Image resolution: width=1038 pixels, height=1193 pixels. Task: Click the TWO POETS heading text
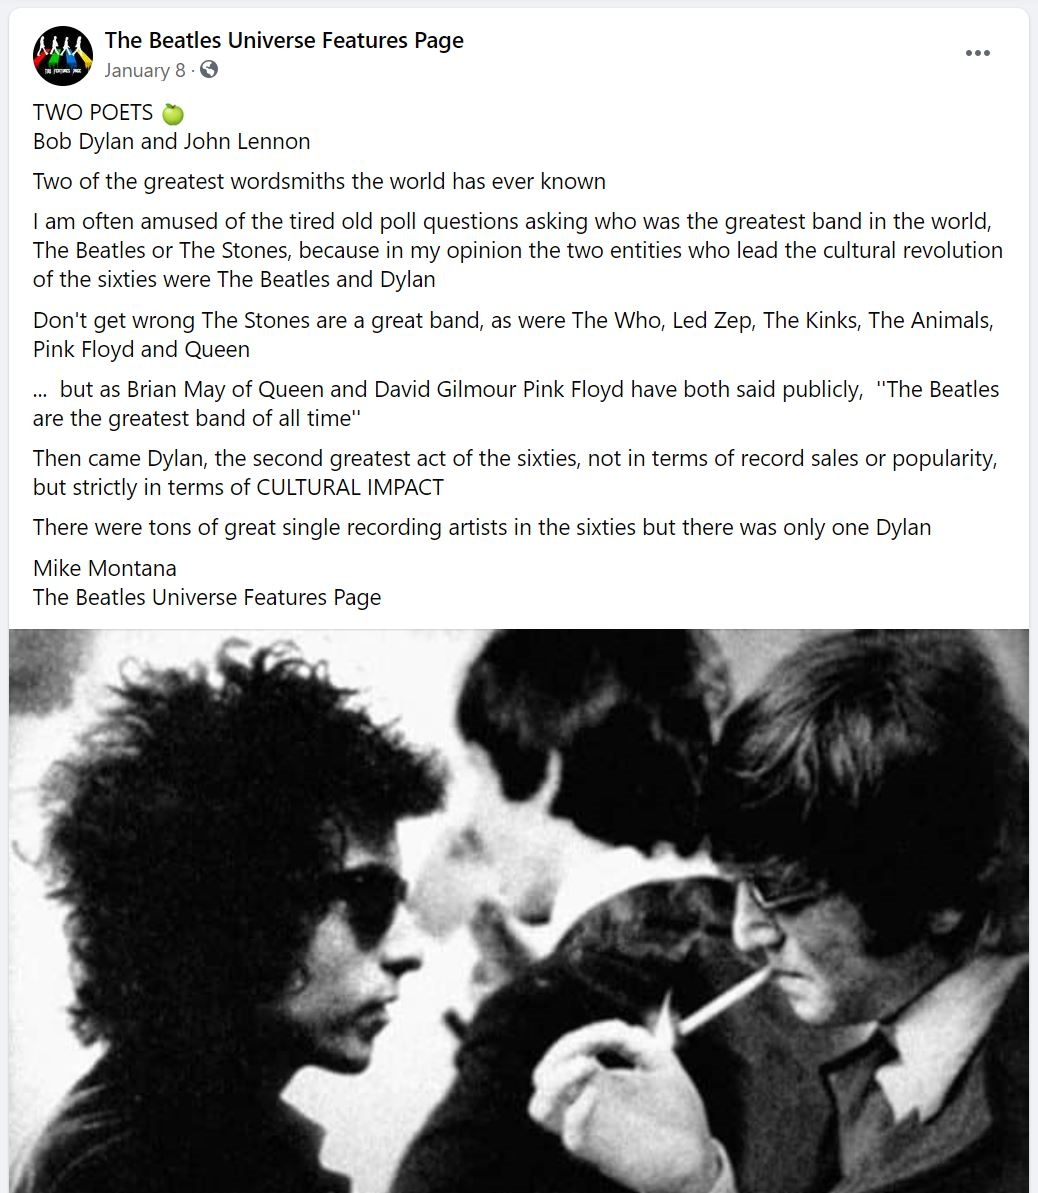pyautogui.click(x=93, y=113)
